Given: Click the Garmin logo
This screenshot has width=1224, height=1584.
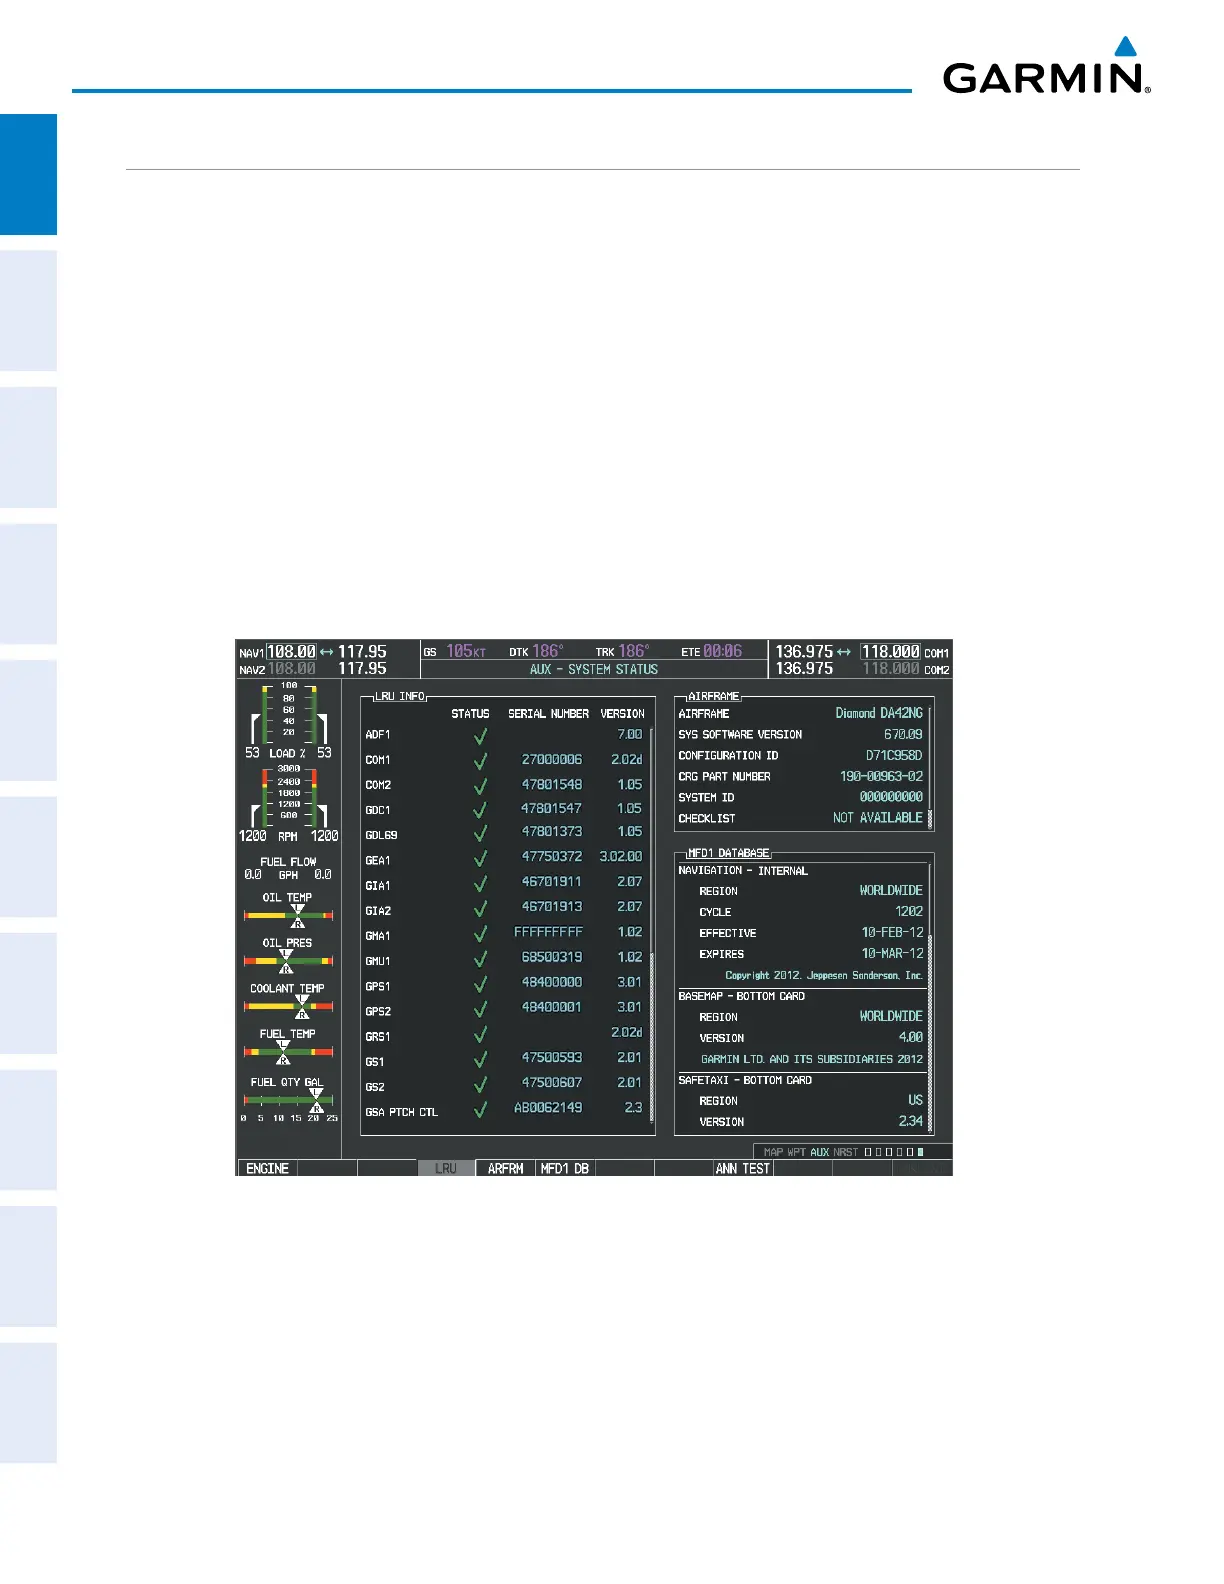Looking at the screenshot, I should pyautogui.click(x=1046, y=65).
